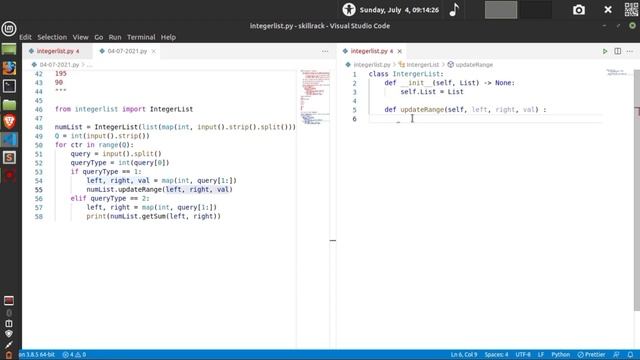Click the X icon in the top bar
Screen dimensions: 640x360
click(608, 10)
